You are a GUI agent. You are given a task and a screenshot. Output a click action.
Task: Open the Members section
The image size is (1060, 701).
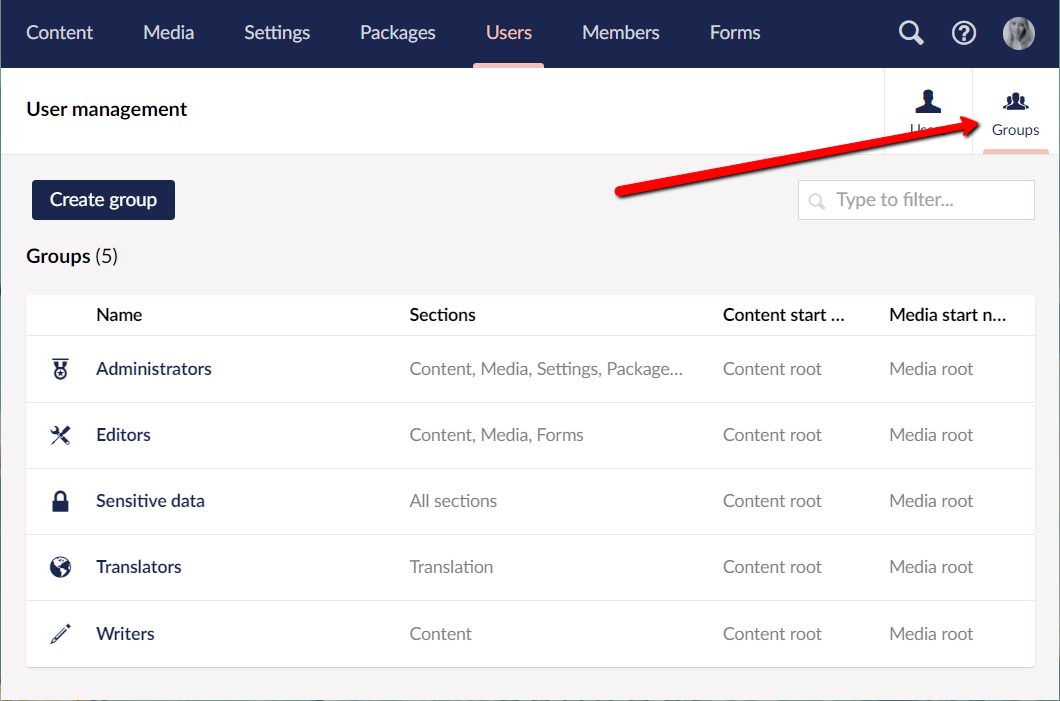click(621, 32)
